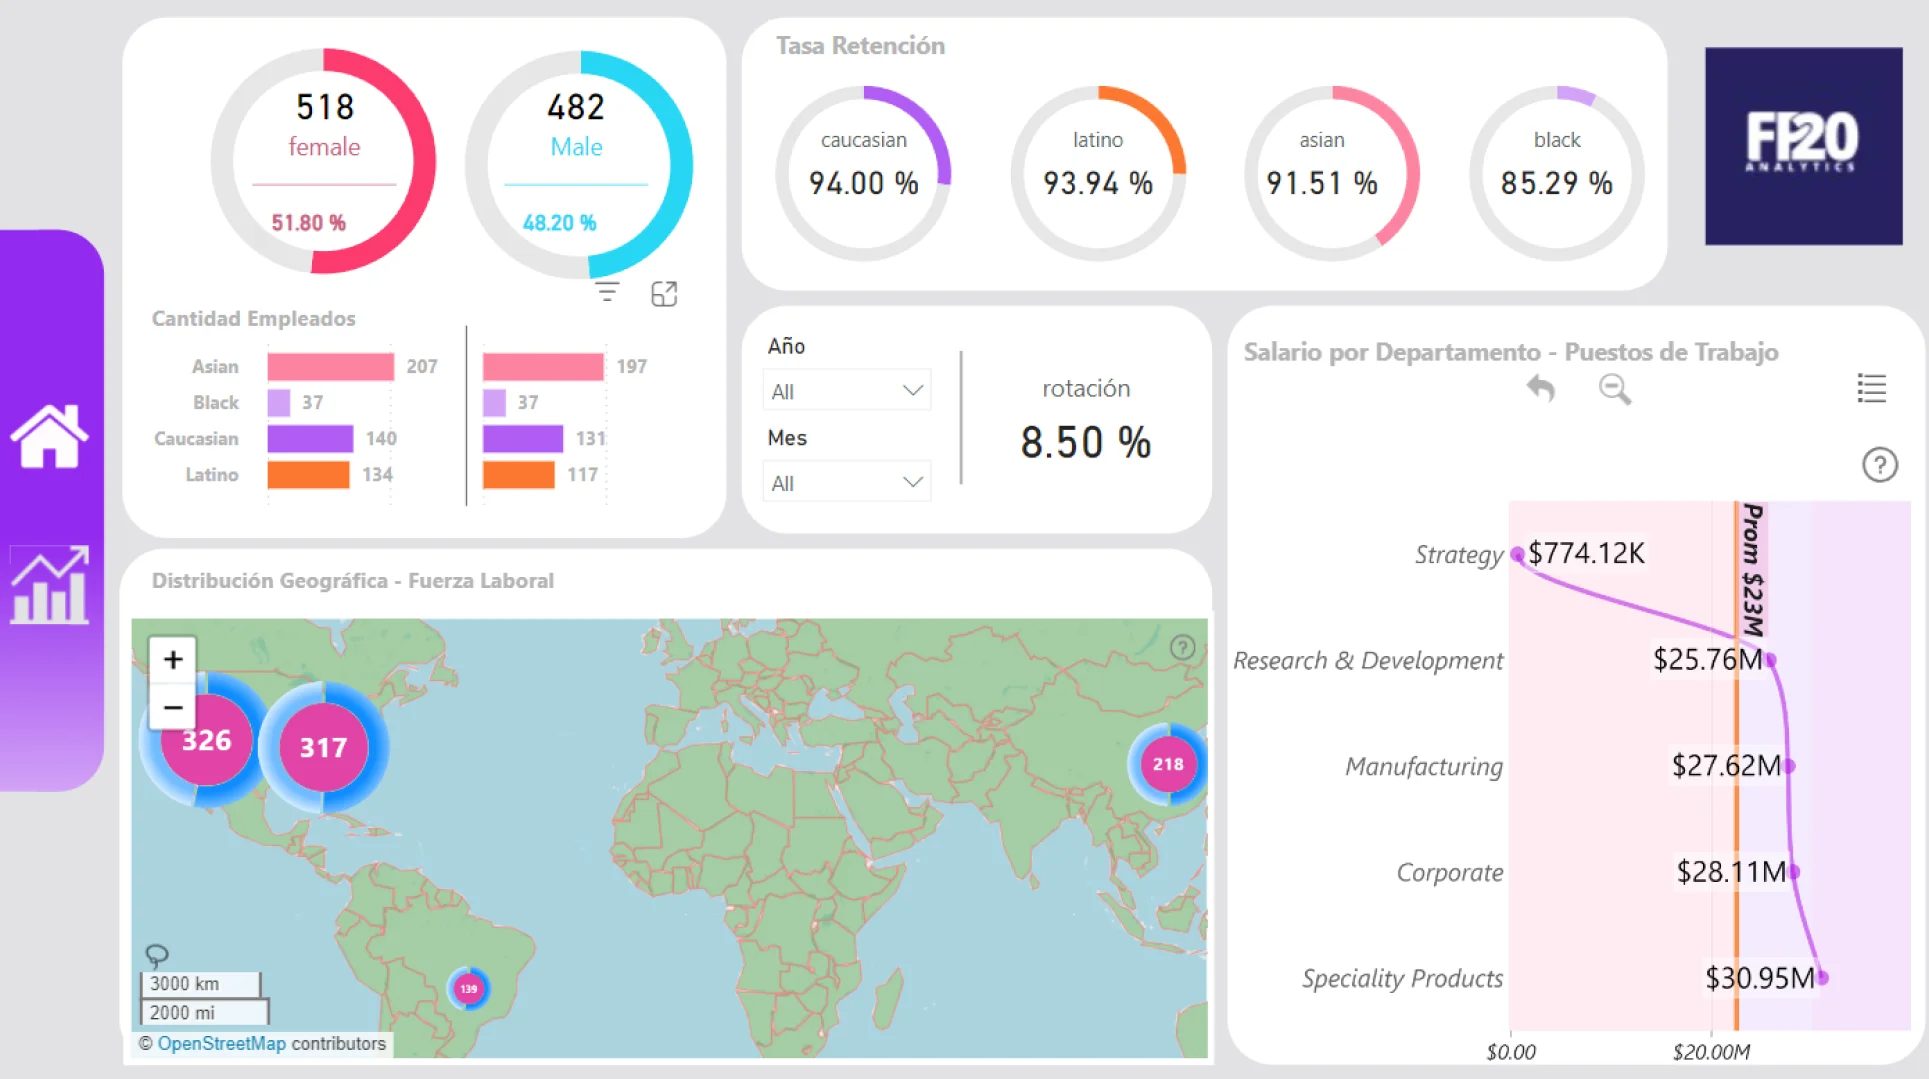Select the caucasian 94.00 % retention gauge
The height and width of the screenshot is (1079, 1929).
point(863,173)
